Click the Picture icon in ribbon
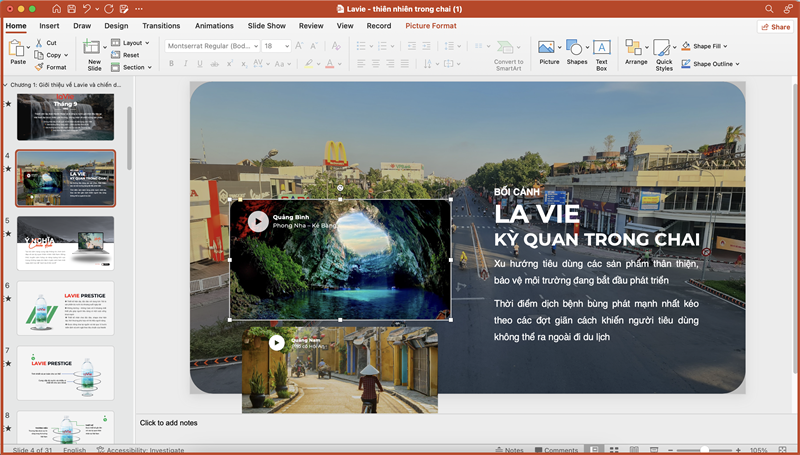800x455 pixels. point(547,50)
